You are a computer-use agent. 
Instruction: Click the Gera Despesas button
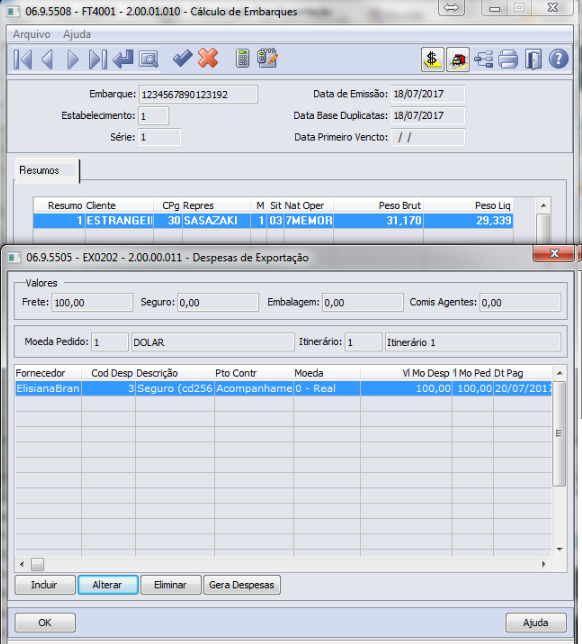click(242, 585)
